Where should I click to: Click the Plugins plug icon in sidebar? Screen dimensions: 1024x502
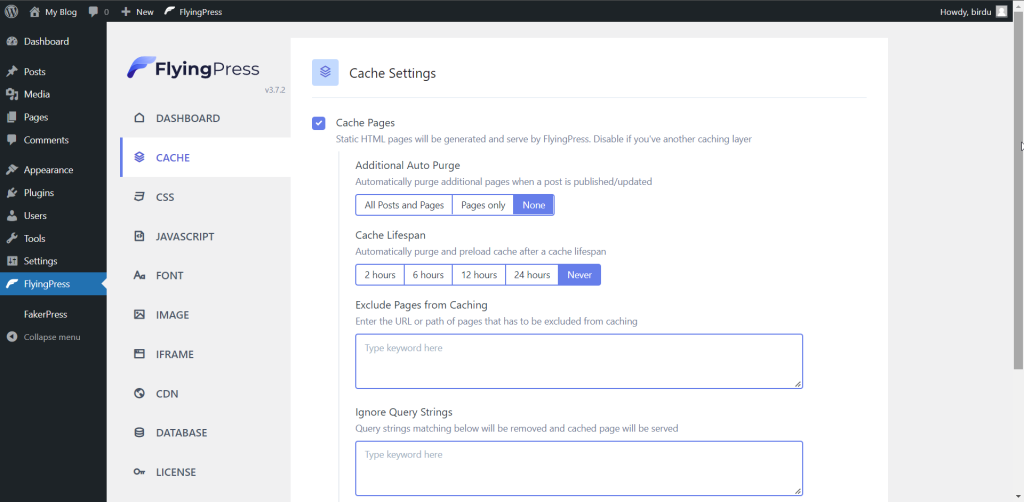coord(12,193)
